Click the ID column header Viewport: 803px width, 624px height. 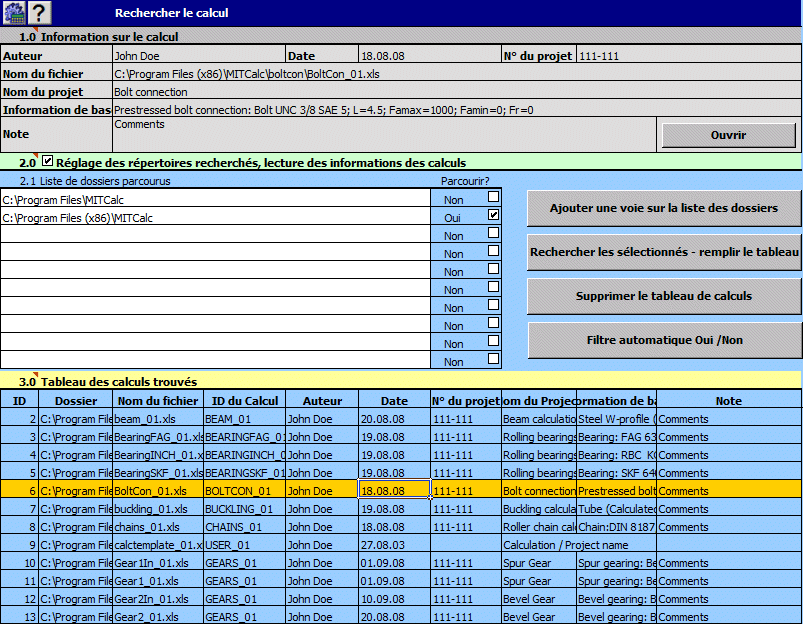tap(19, 400)
